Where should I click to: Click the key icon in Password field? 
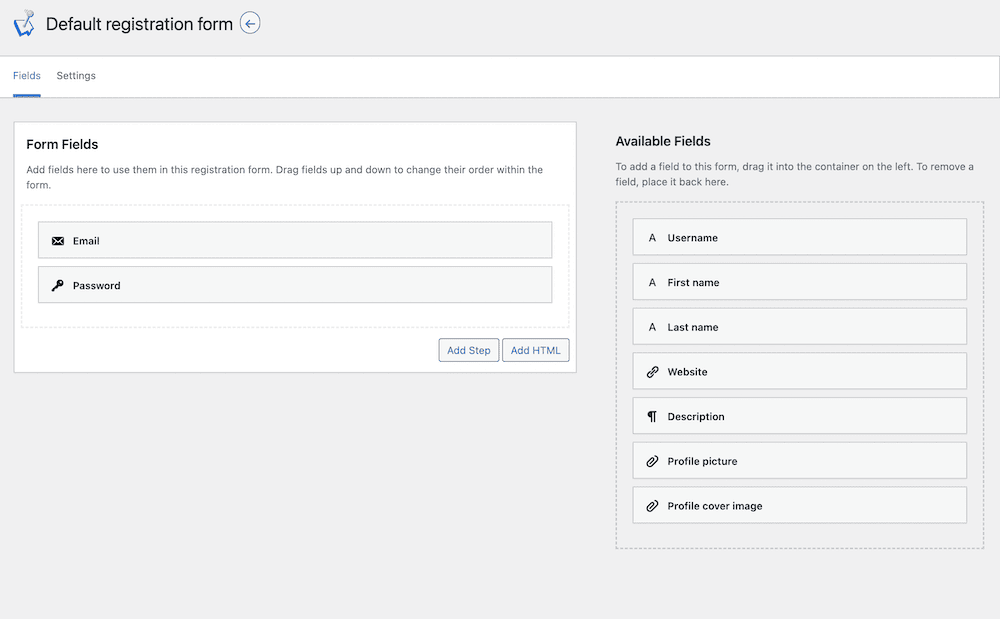point(57,286)
